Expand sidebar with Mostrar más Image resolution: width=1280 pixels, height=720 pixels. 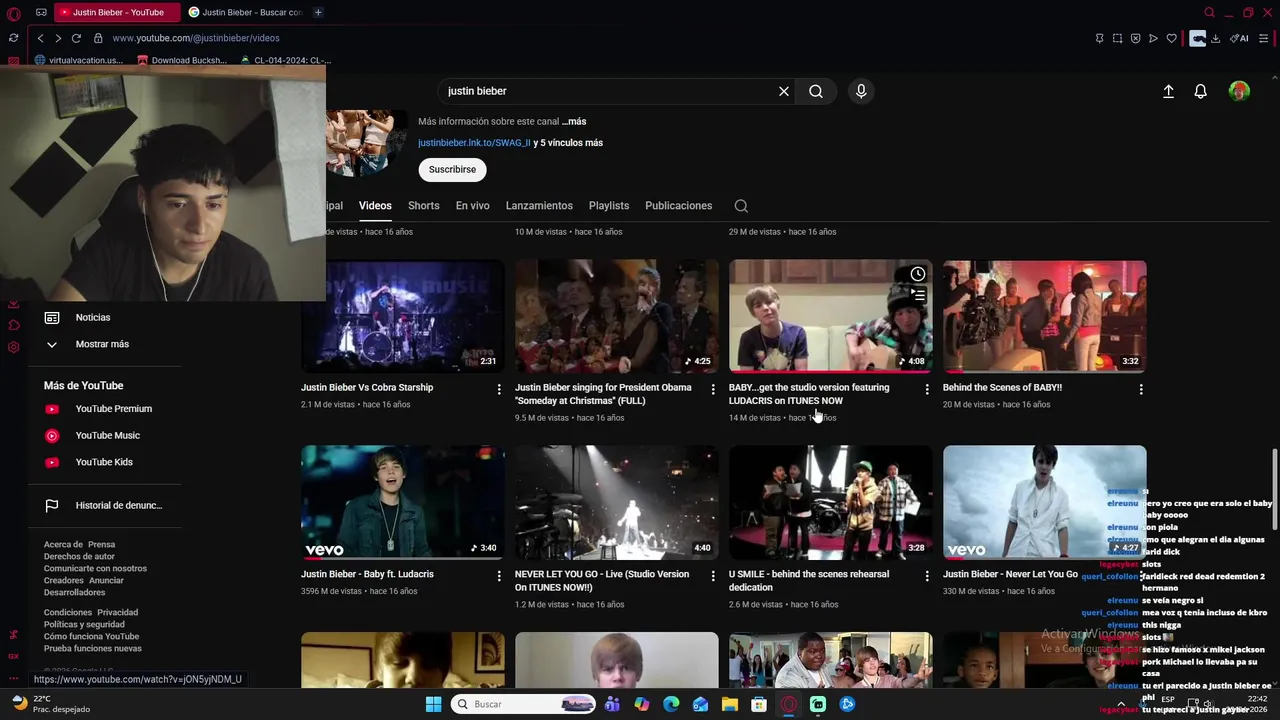(103, 344)
